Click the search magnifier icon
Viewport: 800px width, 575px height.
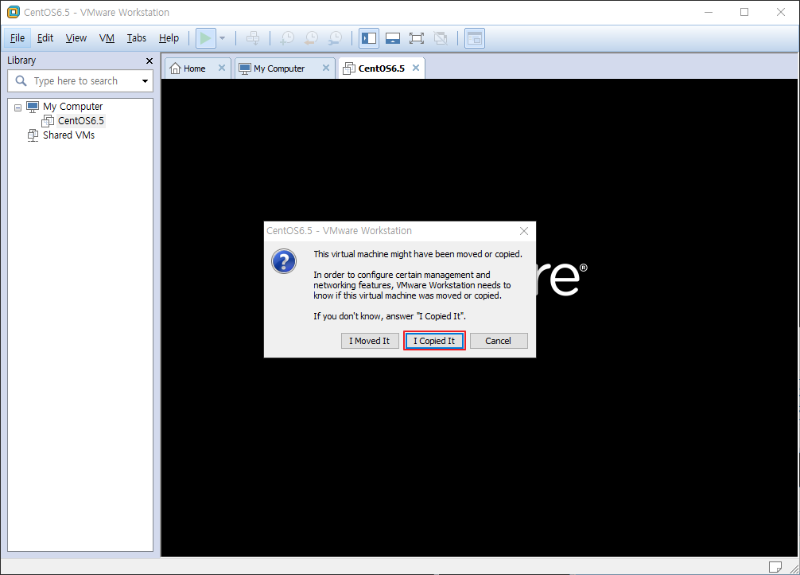click(x=21, y=81)
